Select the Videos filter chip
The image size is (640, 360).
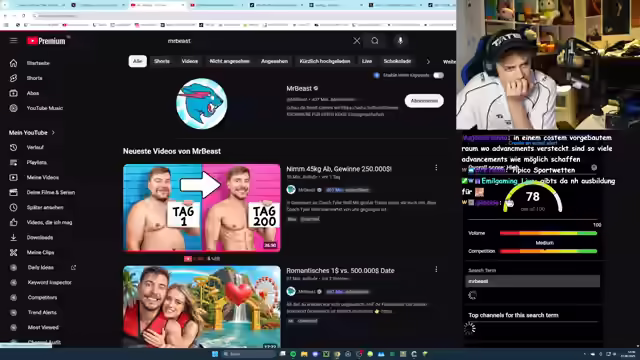[x=189, y=61]
